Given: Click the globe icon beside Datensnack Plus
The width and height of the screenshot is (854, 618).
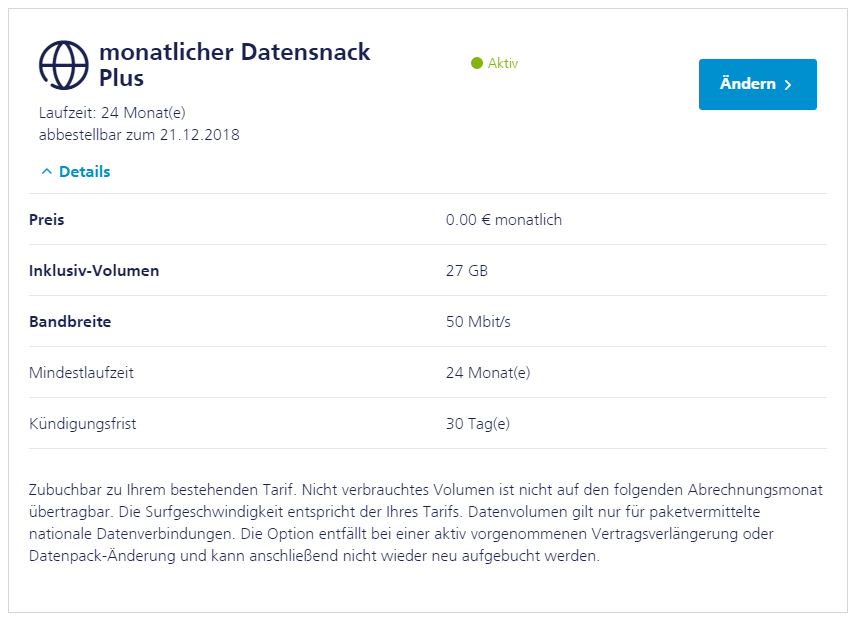Looking at the screenshot, I should [x=64, y=65].
